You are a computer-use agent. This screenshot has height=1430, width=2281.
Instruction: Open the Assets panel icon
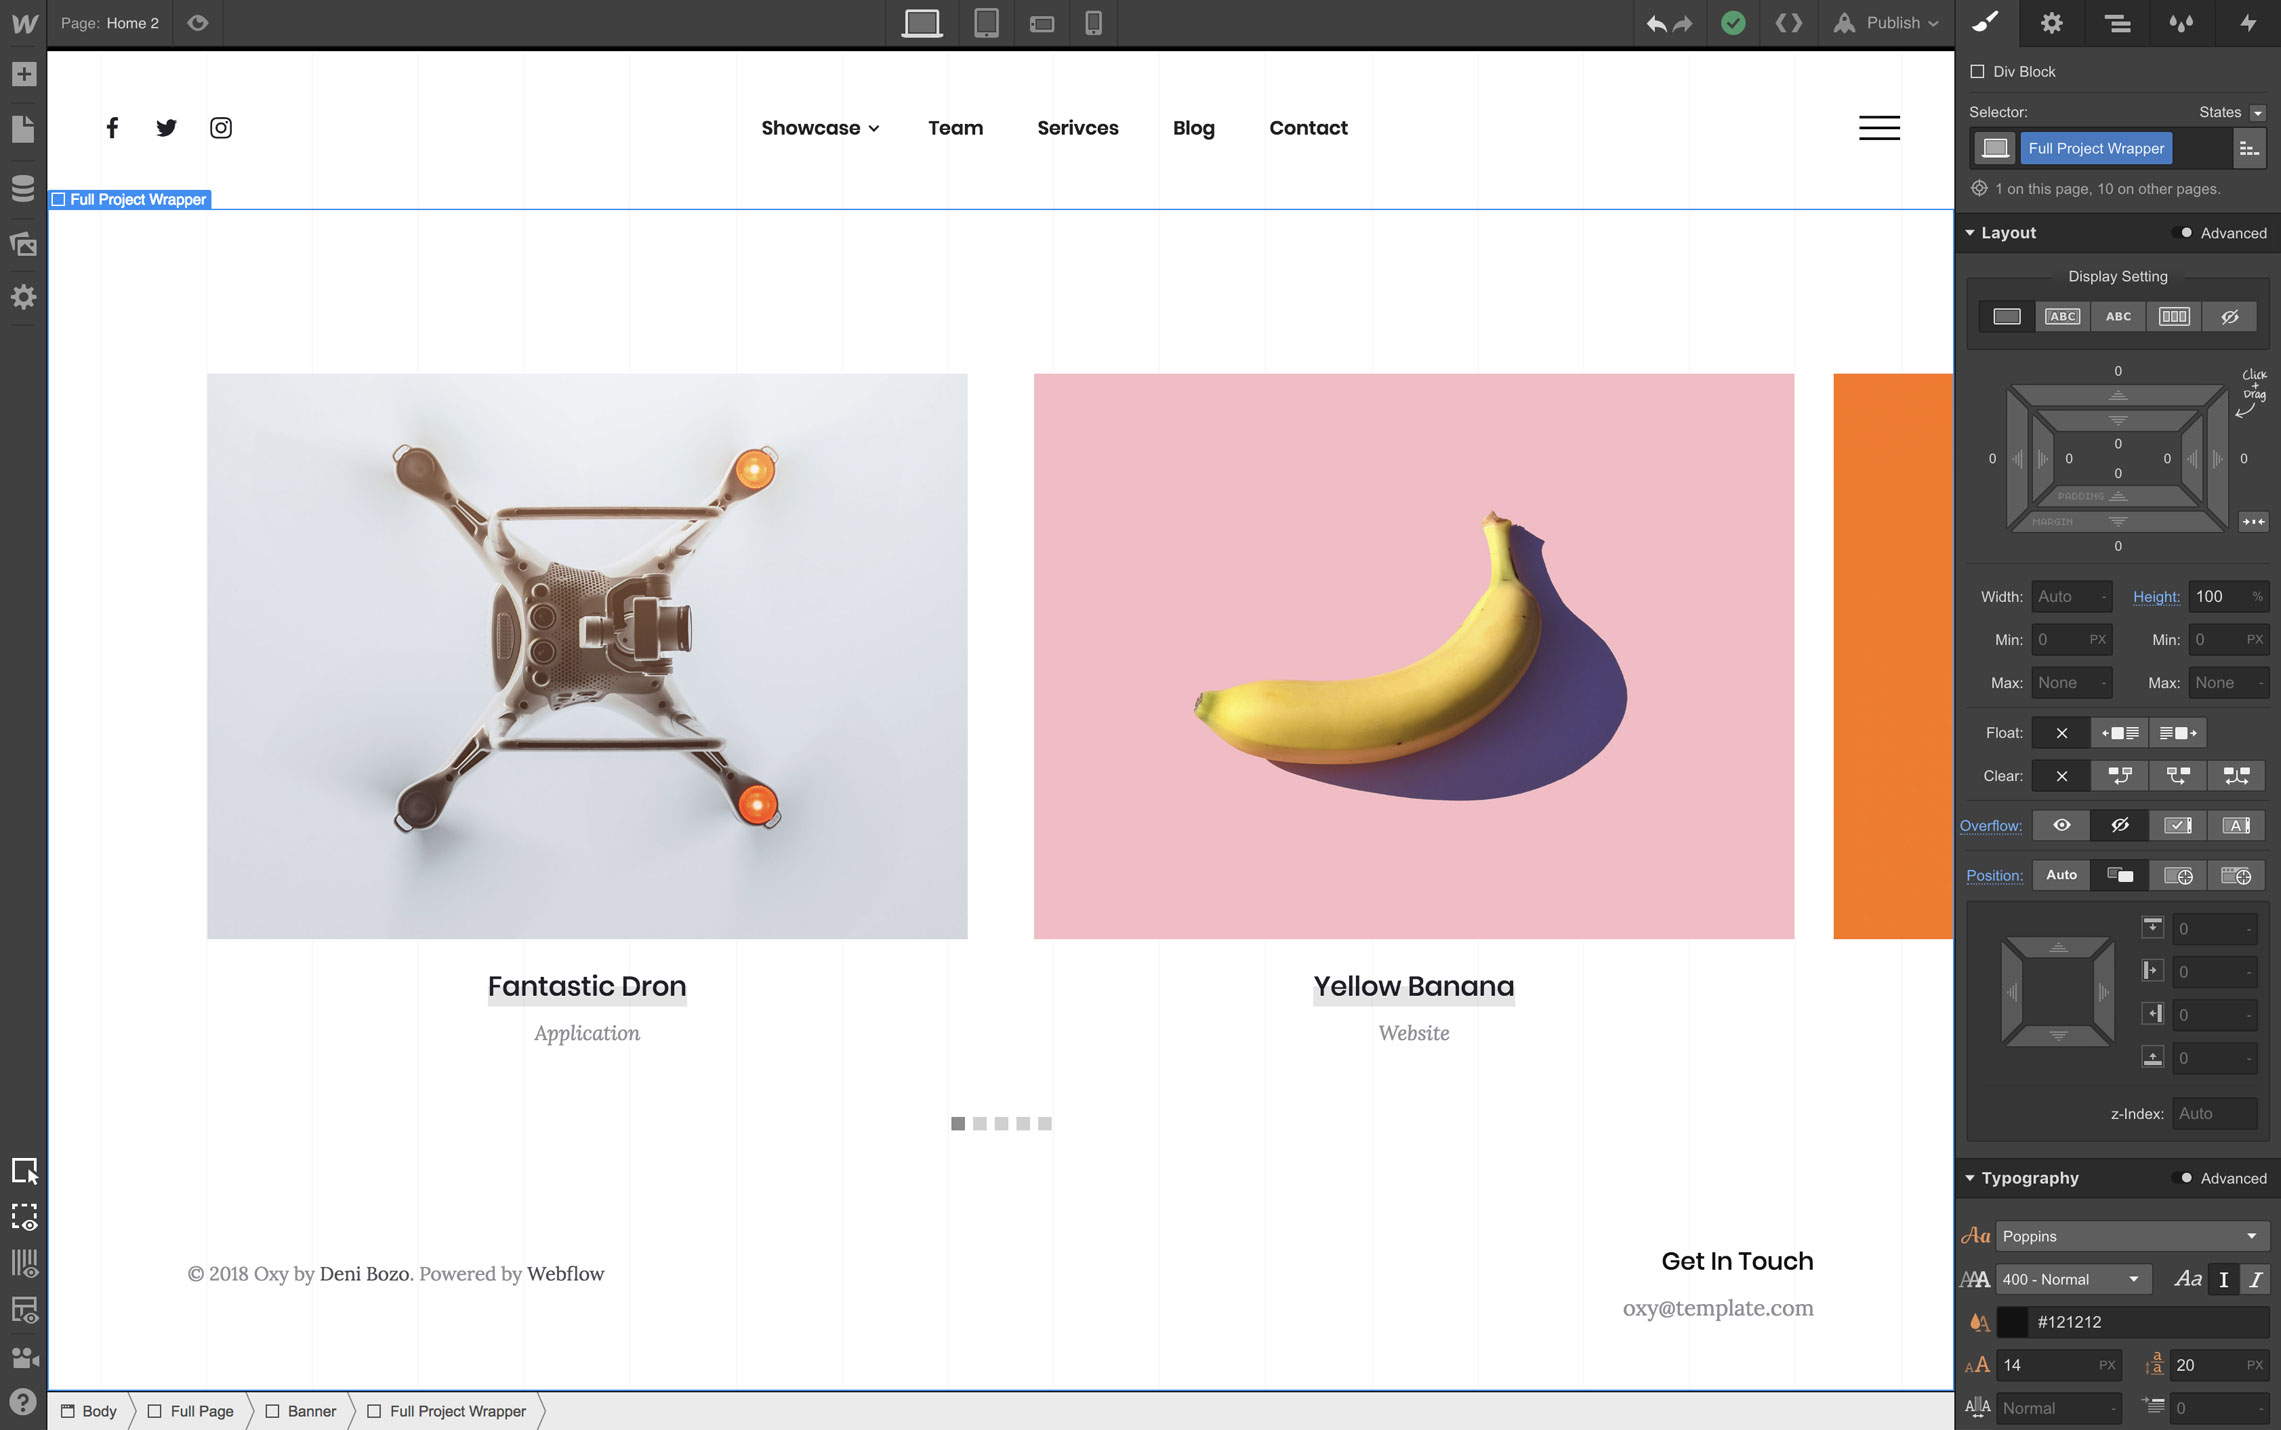24,244
